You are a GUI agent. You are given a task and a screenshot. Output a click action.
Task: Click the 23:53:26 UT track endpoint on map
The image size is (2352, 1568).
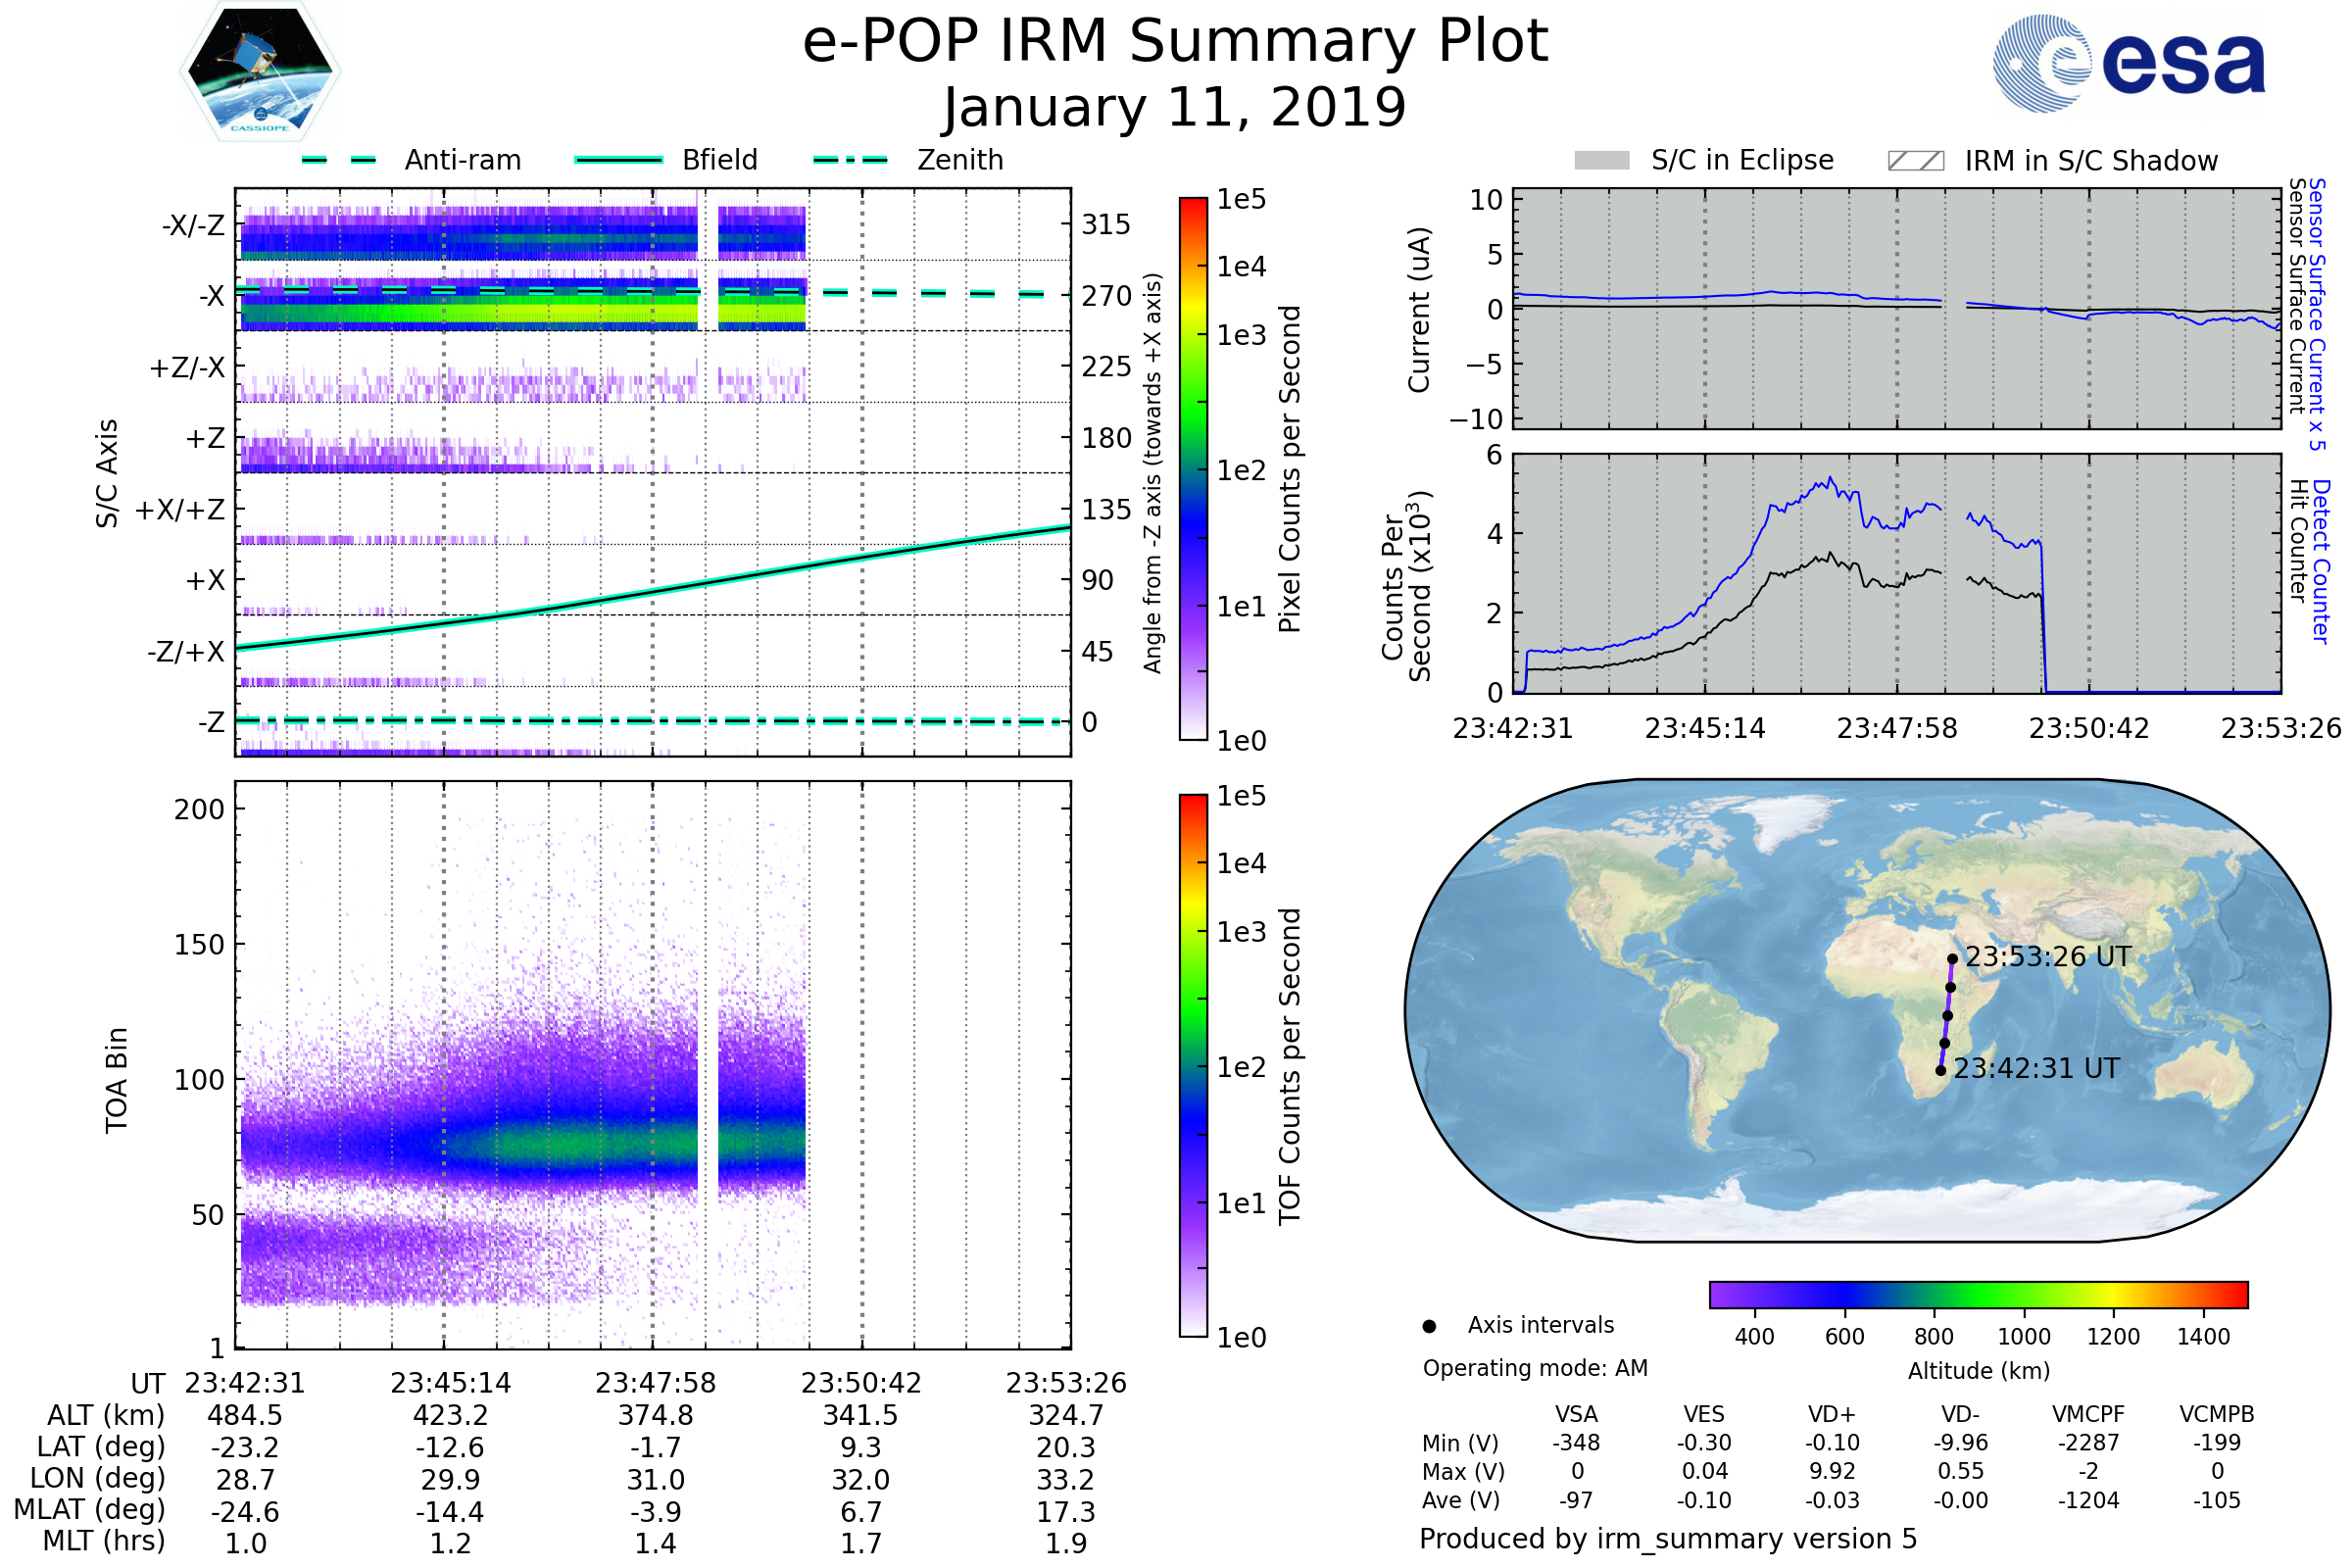click(1952, 959)
